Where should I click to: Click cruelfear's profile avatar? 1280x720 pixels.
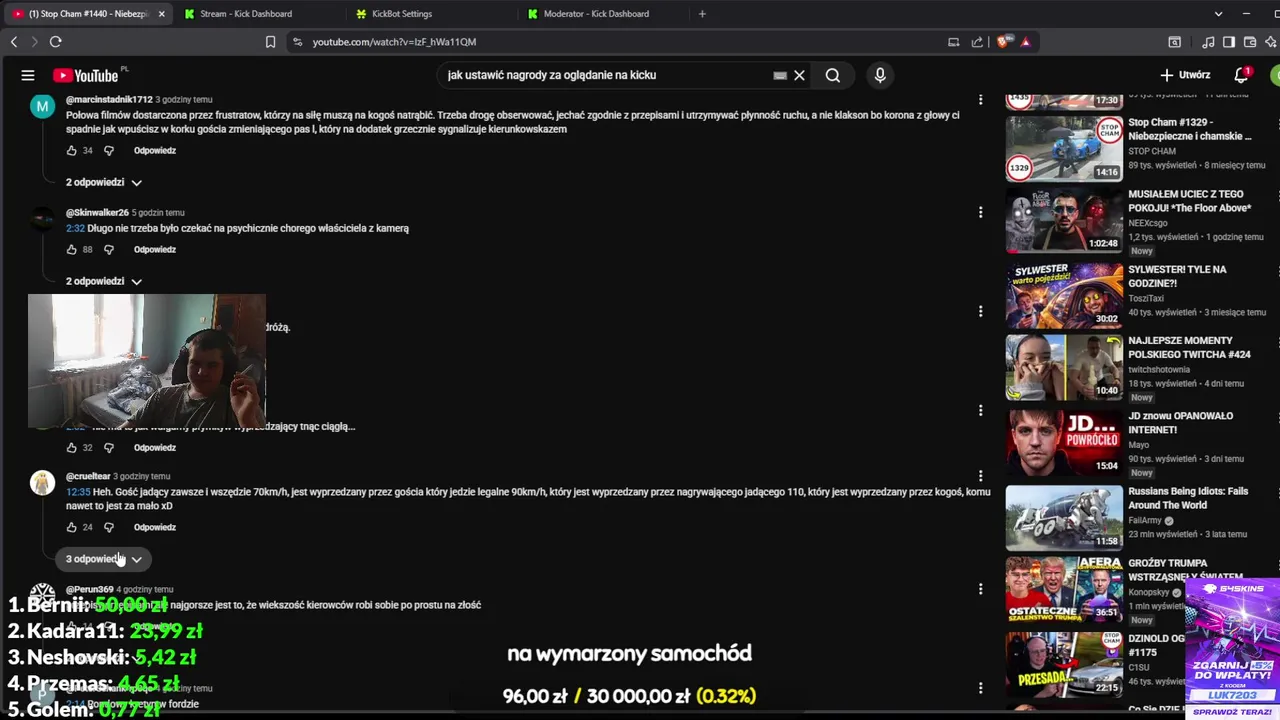click(x=42, y=483)
